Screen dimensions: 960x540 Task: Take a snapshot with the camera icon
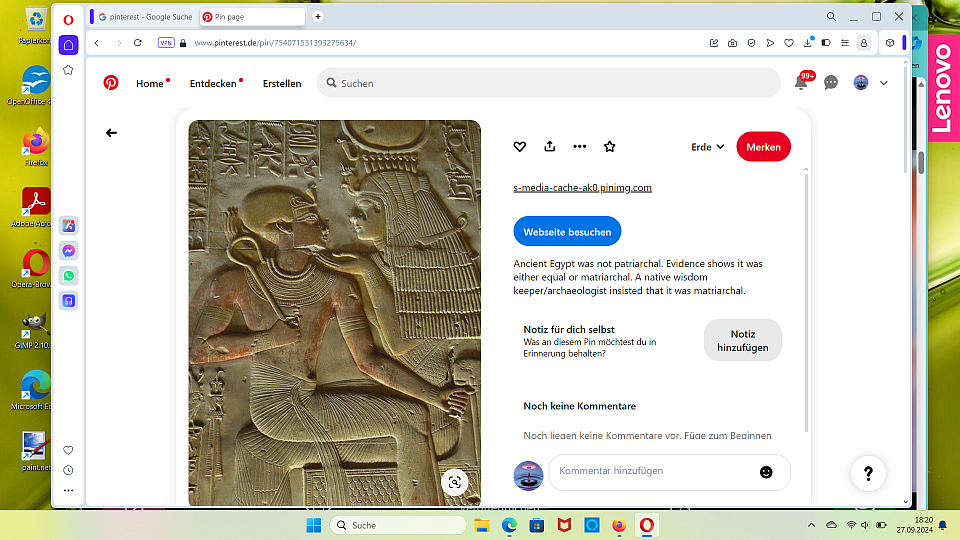click(732, 43)
